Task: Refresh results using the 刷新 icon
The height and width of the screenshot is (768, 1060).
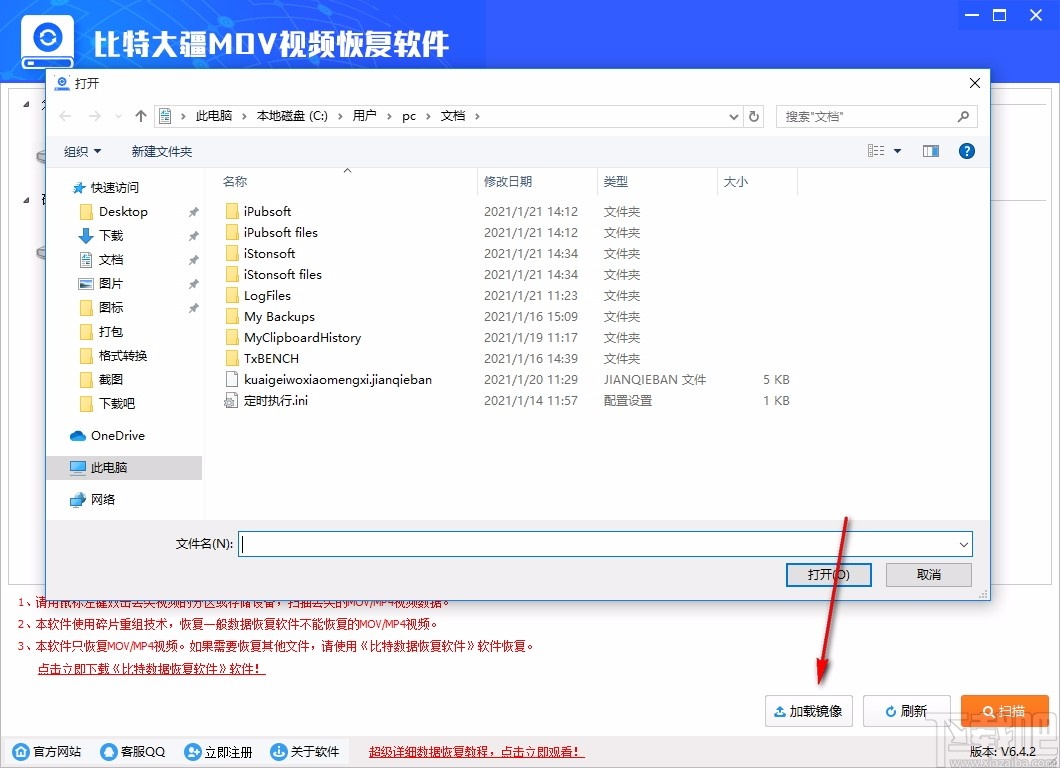Action: pos(907,711)
